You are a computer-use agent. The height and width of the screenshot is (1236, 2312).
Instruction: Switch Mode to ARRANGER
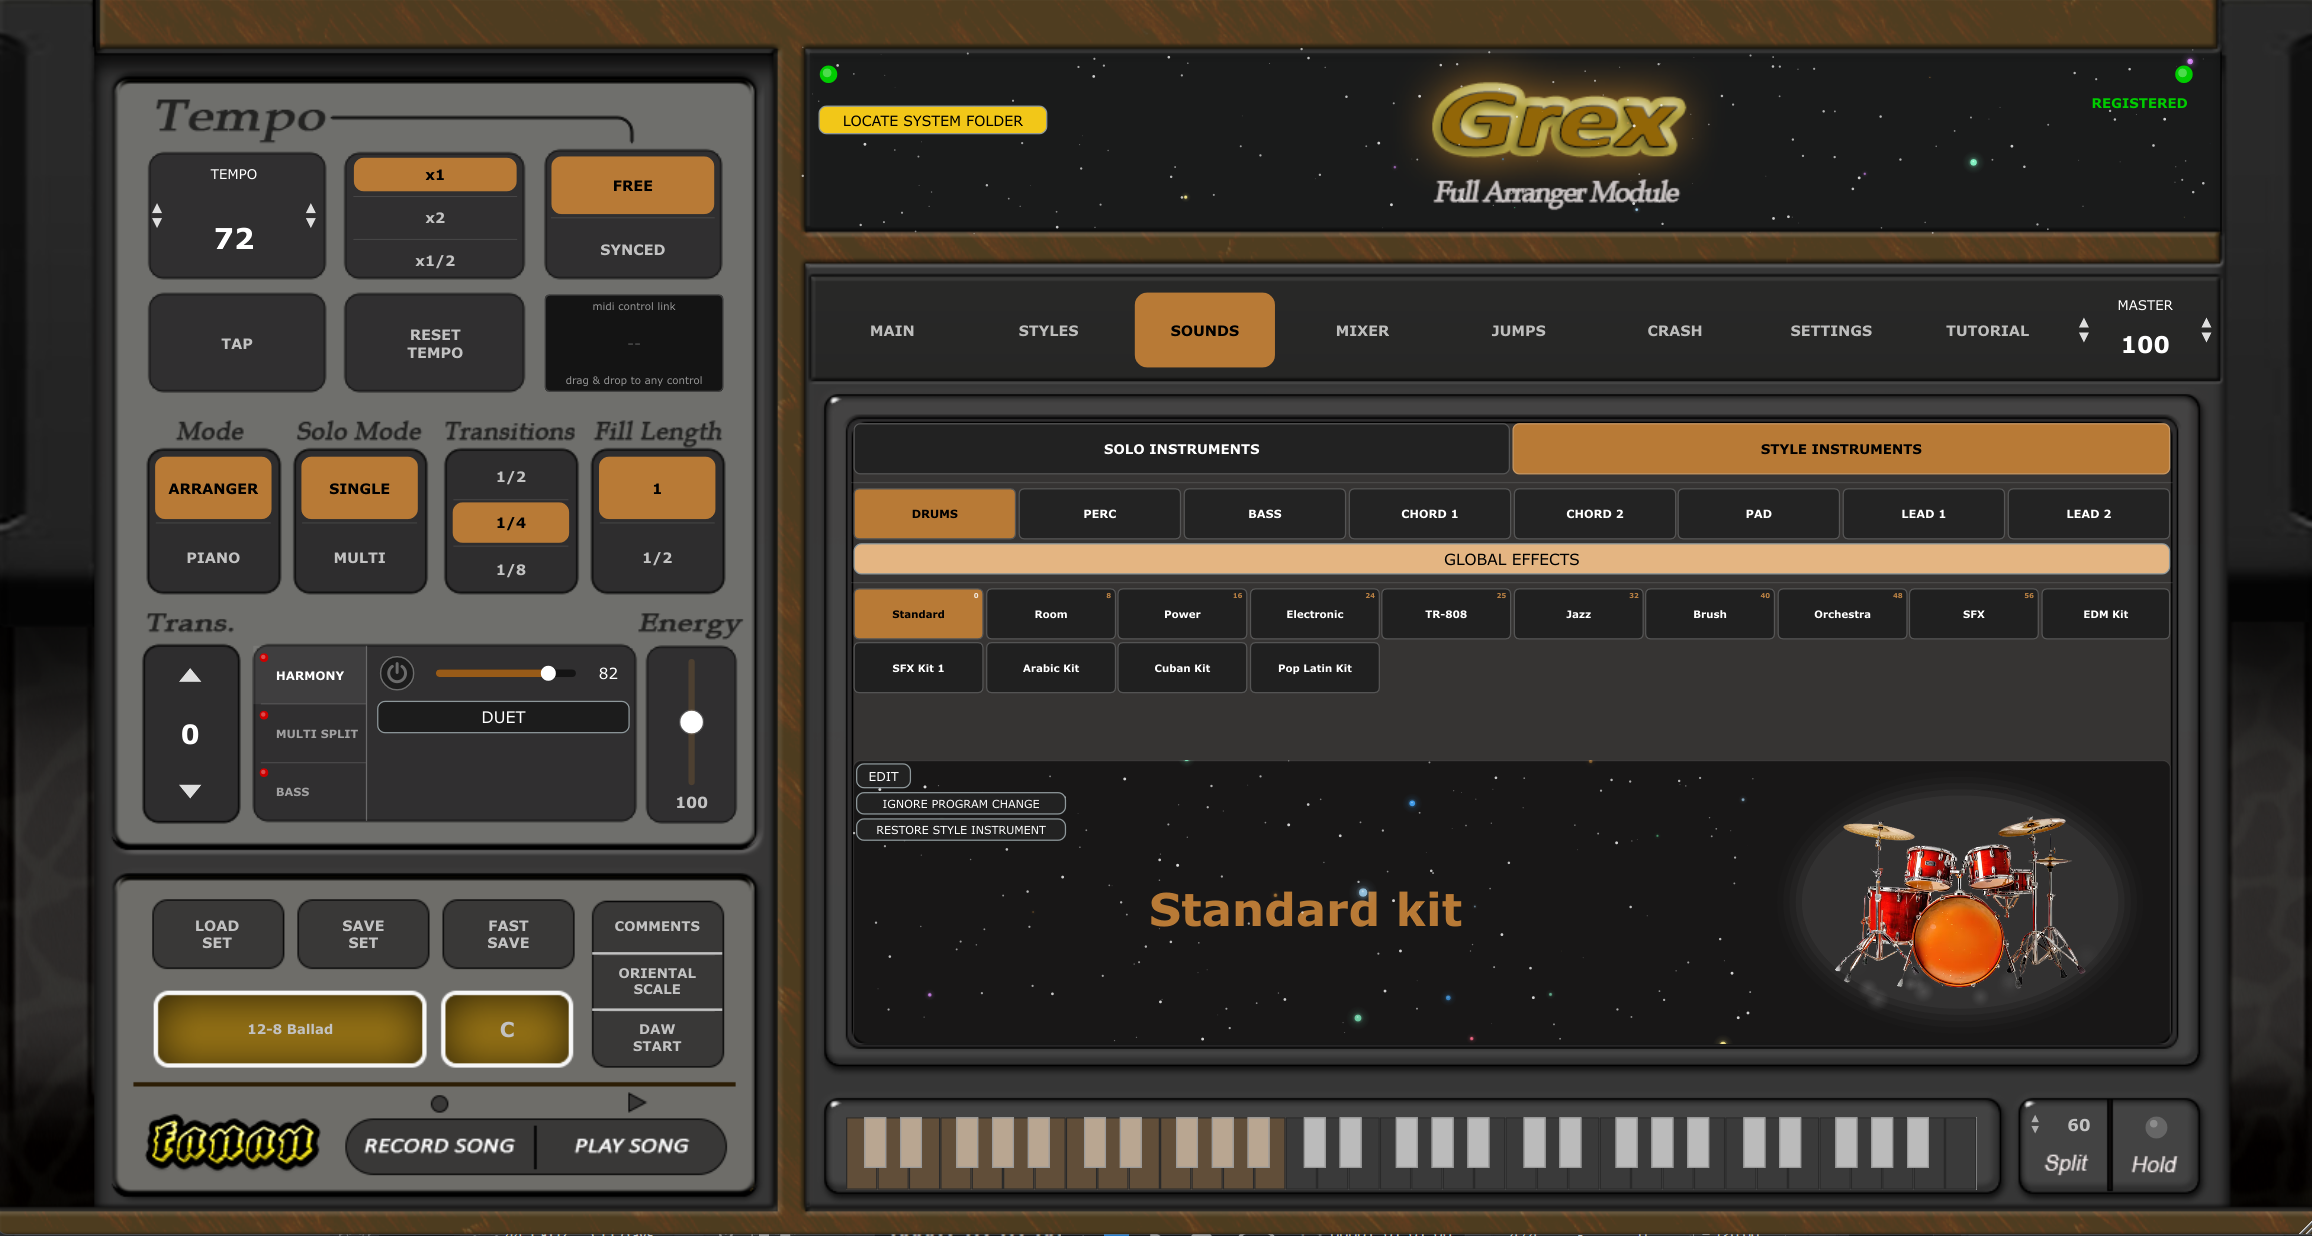coord(213,488)
